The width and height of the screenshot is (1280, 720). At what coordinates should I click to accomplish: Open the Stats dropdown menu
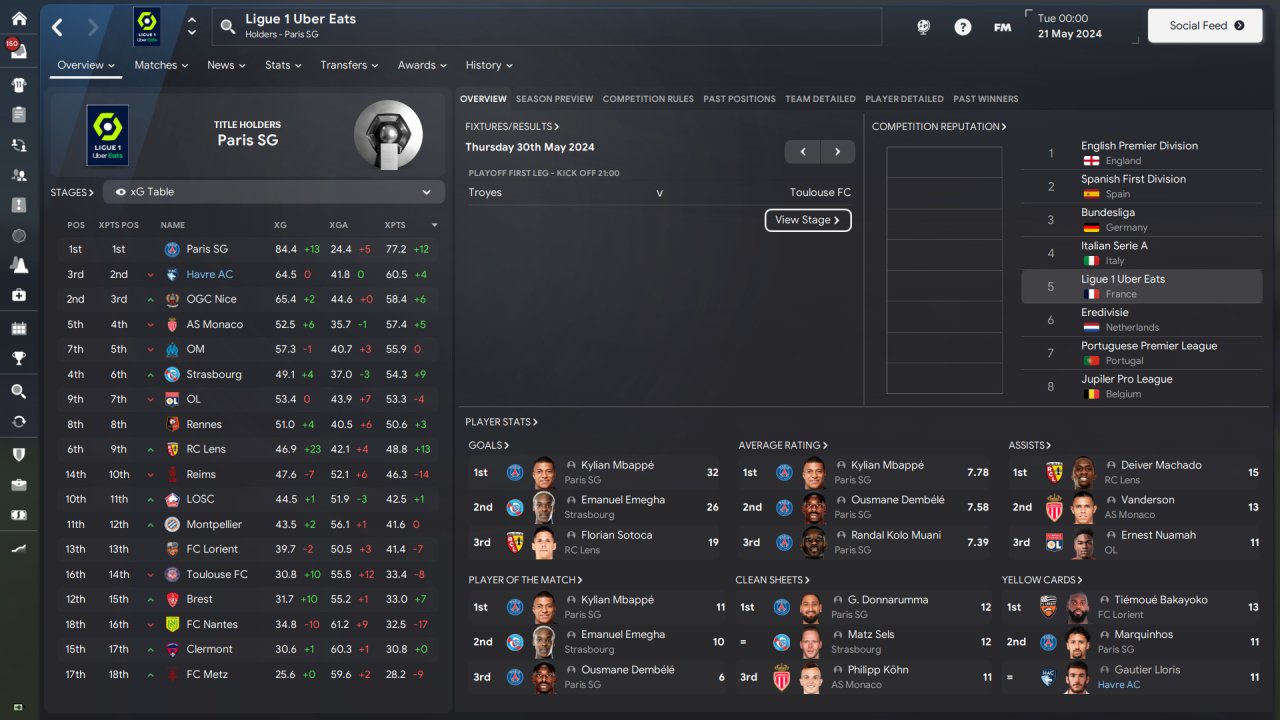284,65
